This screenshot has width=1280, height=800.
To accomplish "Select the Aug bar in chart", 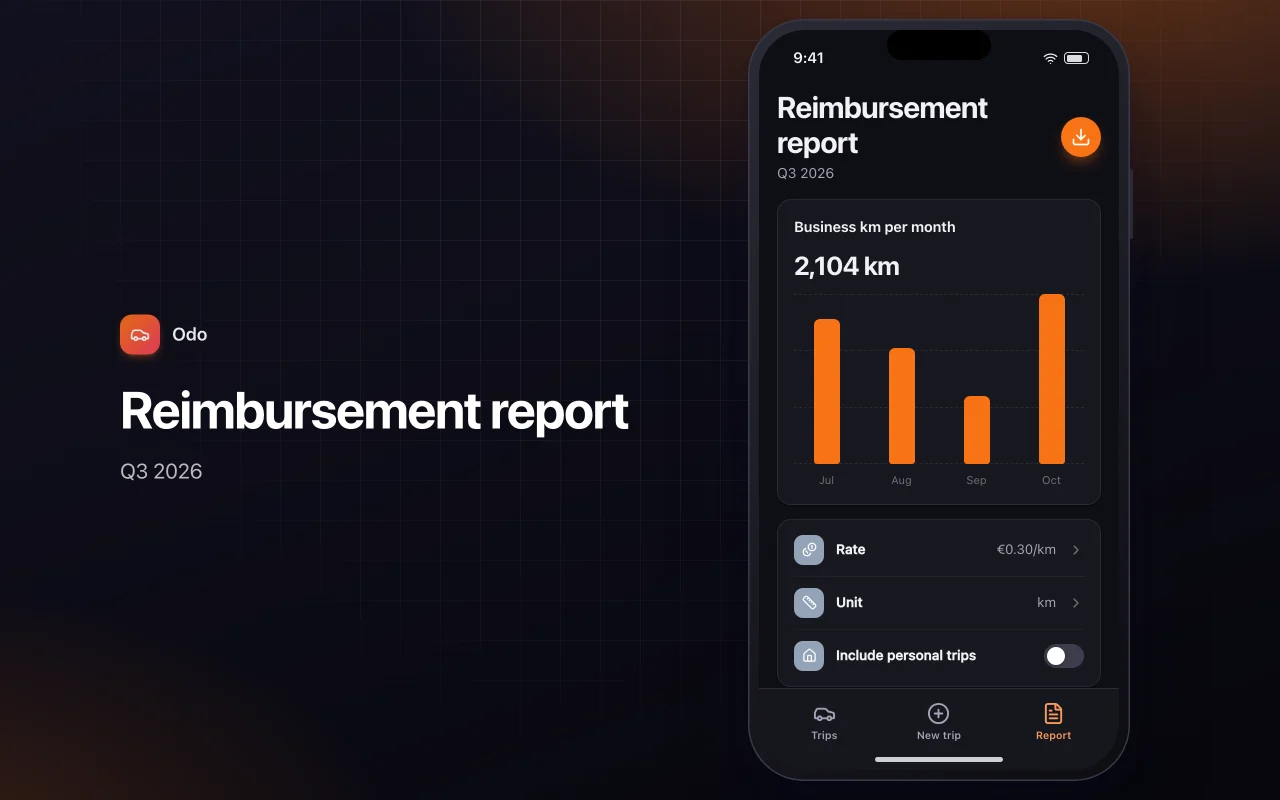I will pos(902,406).
